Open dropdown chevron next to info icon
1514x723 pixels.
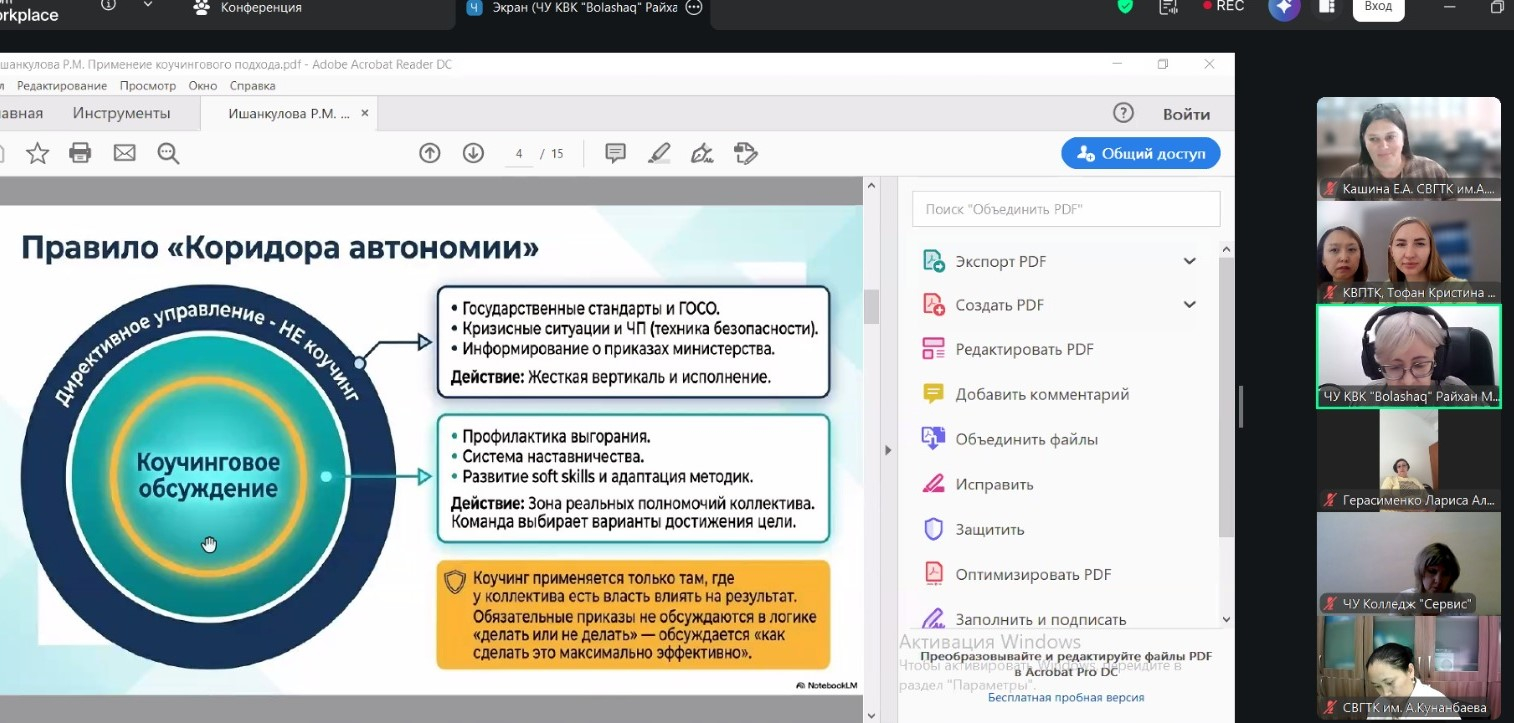148,6
